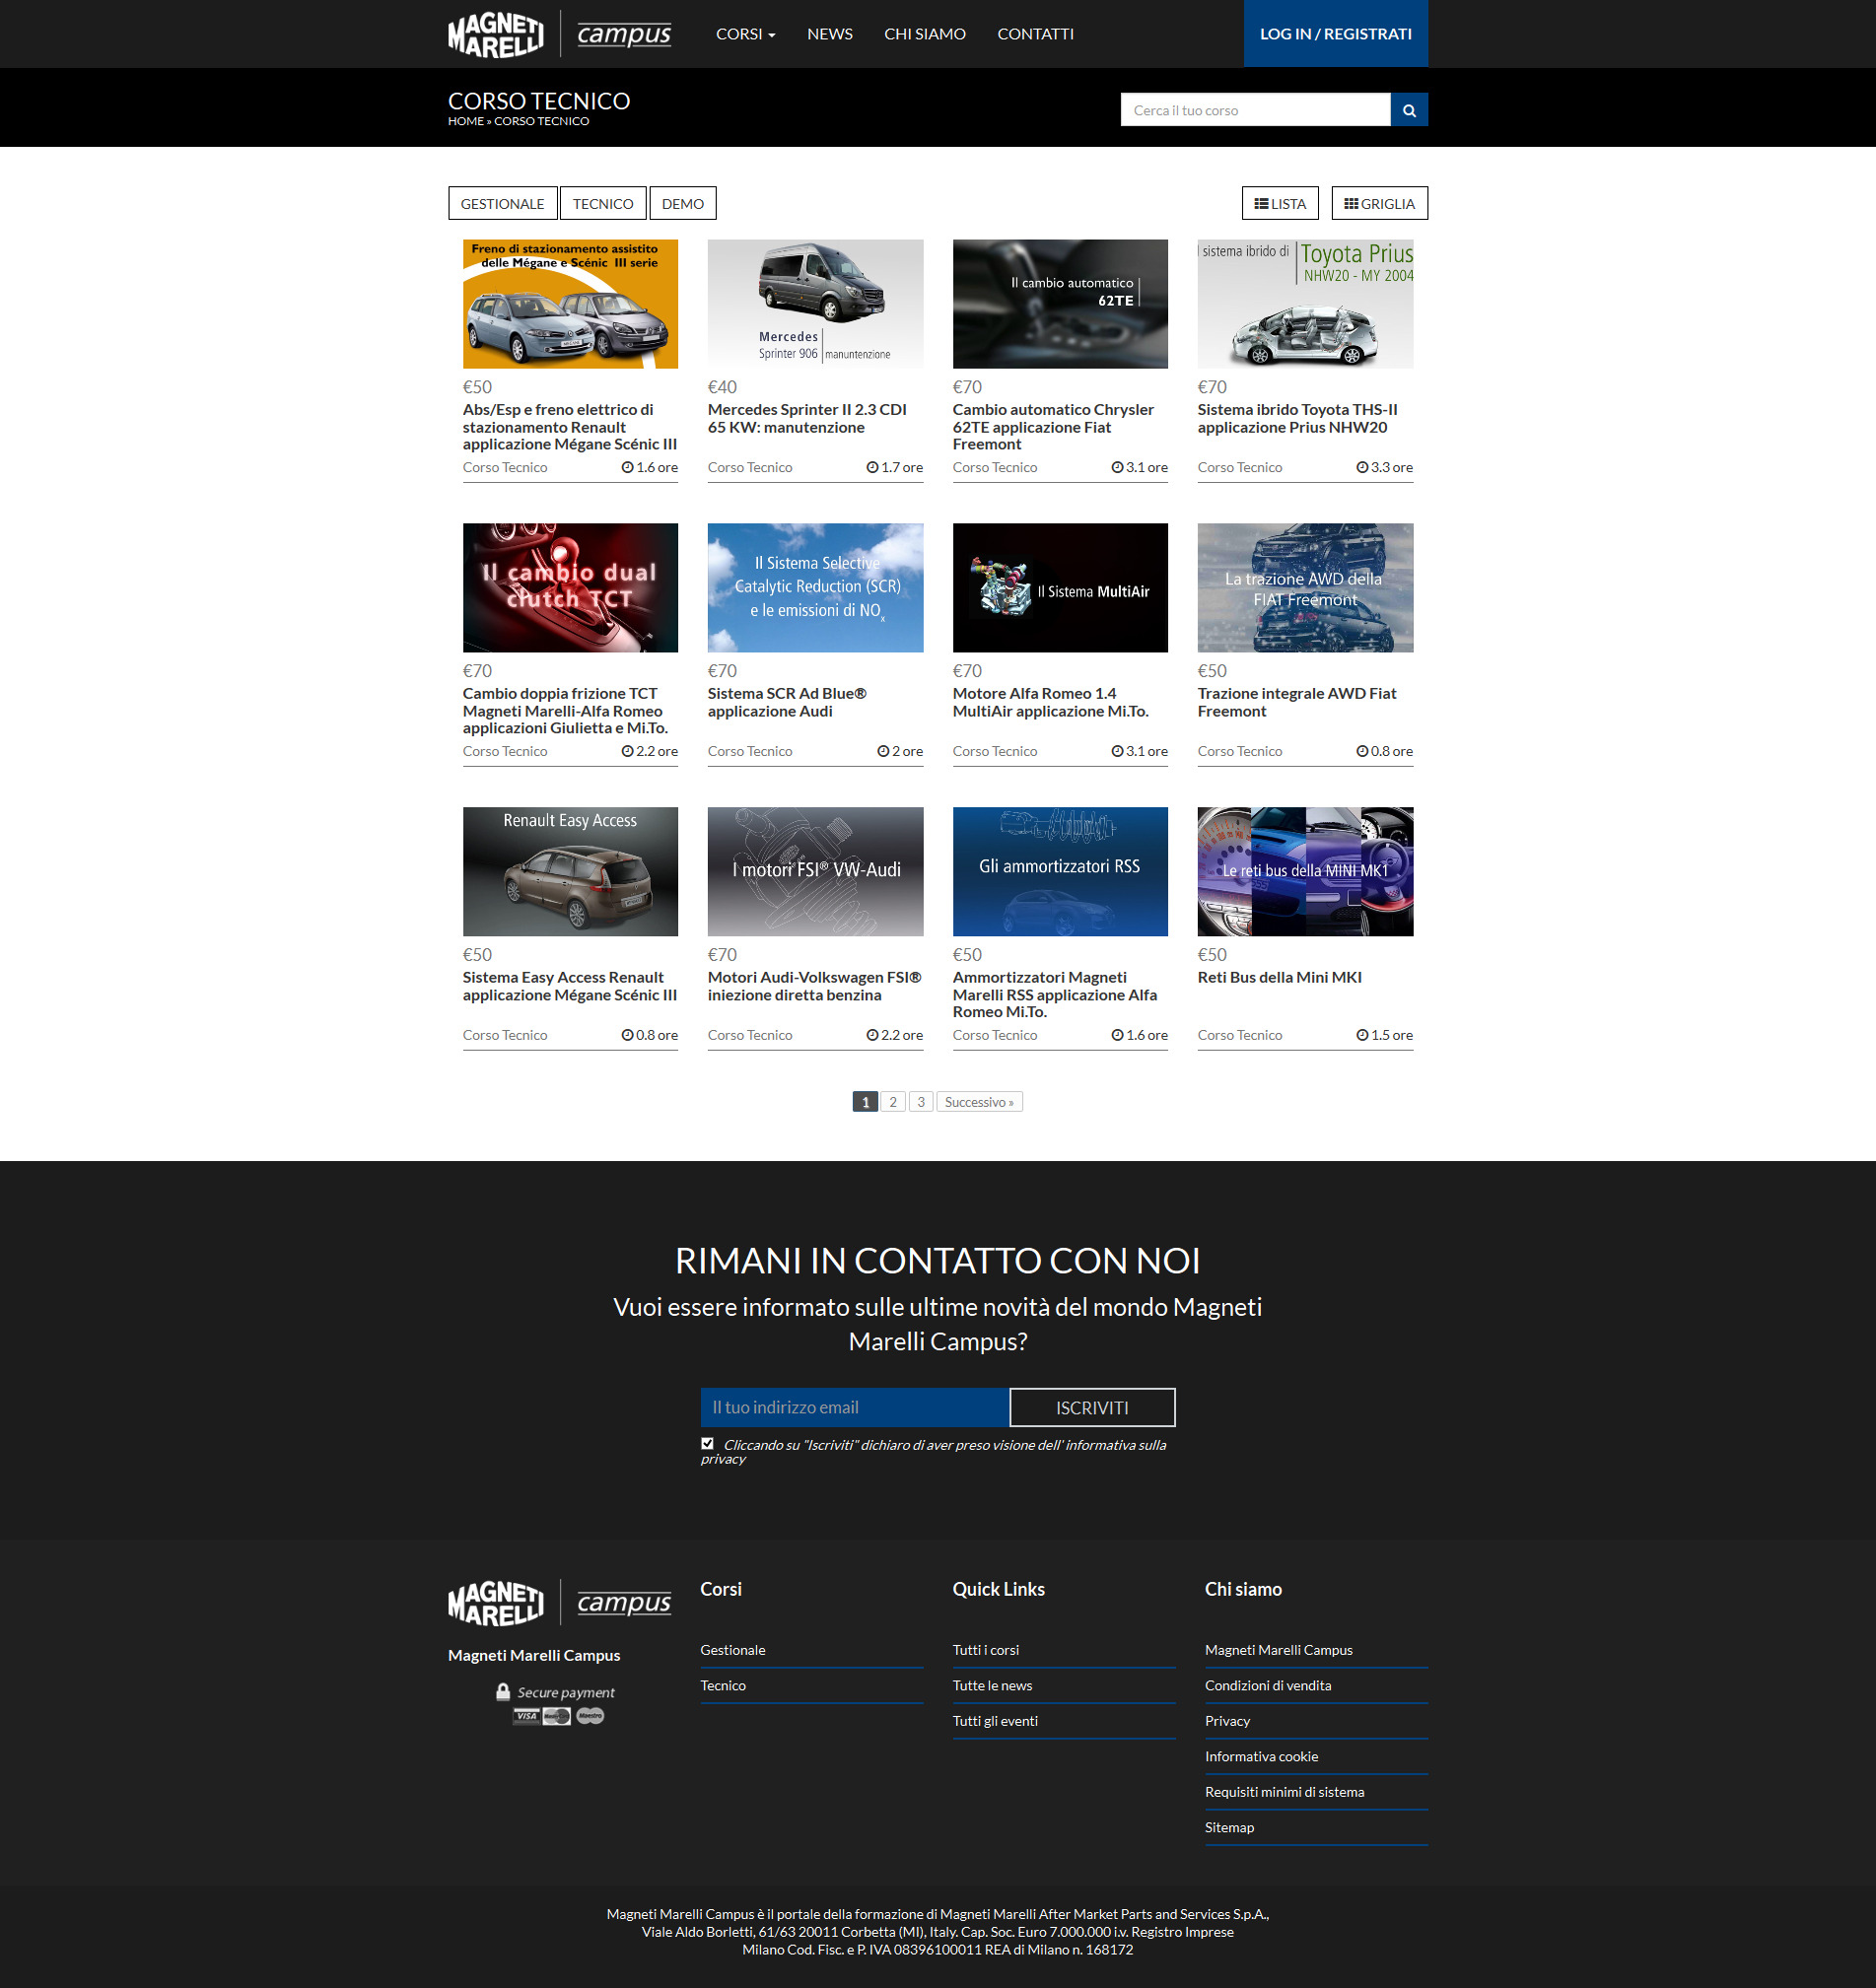This screenshot has width=1876, height=1988.
Task: Open Informativa cookie link
Action: coord(1261,1756)
